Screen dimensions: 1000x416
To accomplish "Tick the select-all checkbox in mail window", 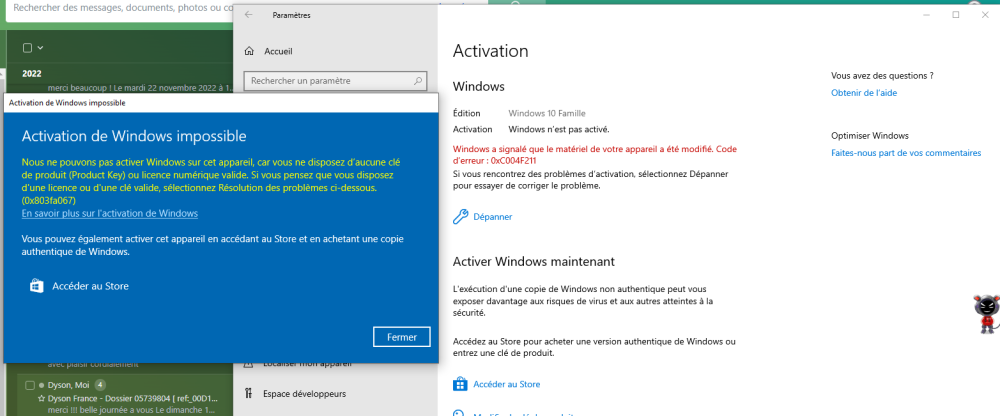I will point(27,48).
